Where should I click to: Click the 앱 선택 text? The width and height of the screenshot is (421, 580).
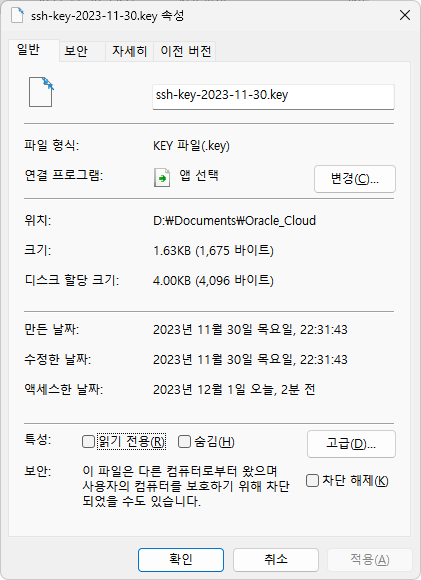click(199, 175)
